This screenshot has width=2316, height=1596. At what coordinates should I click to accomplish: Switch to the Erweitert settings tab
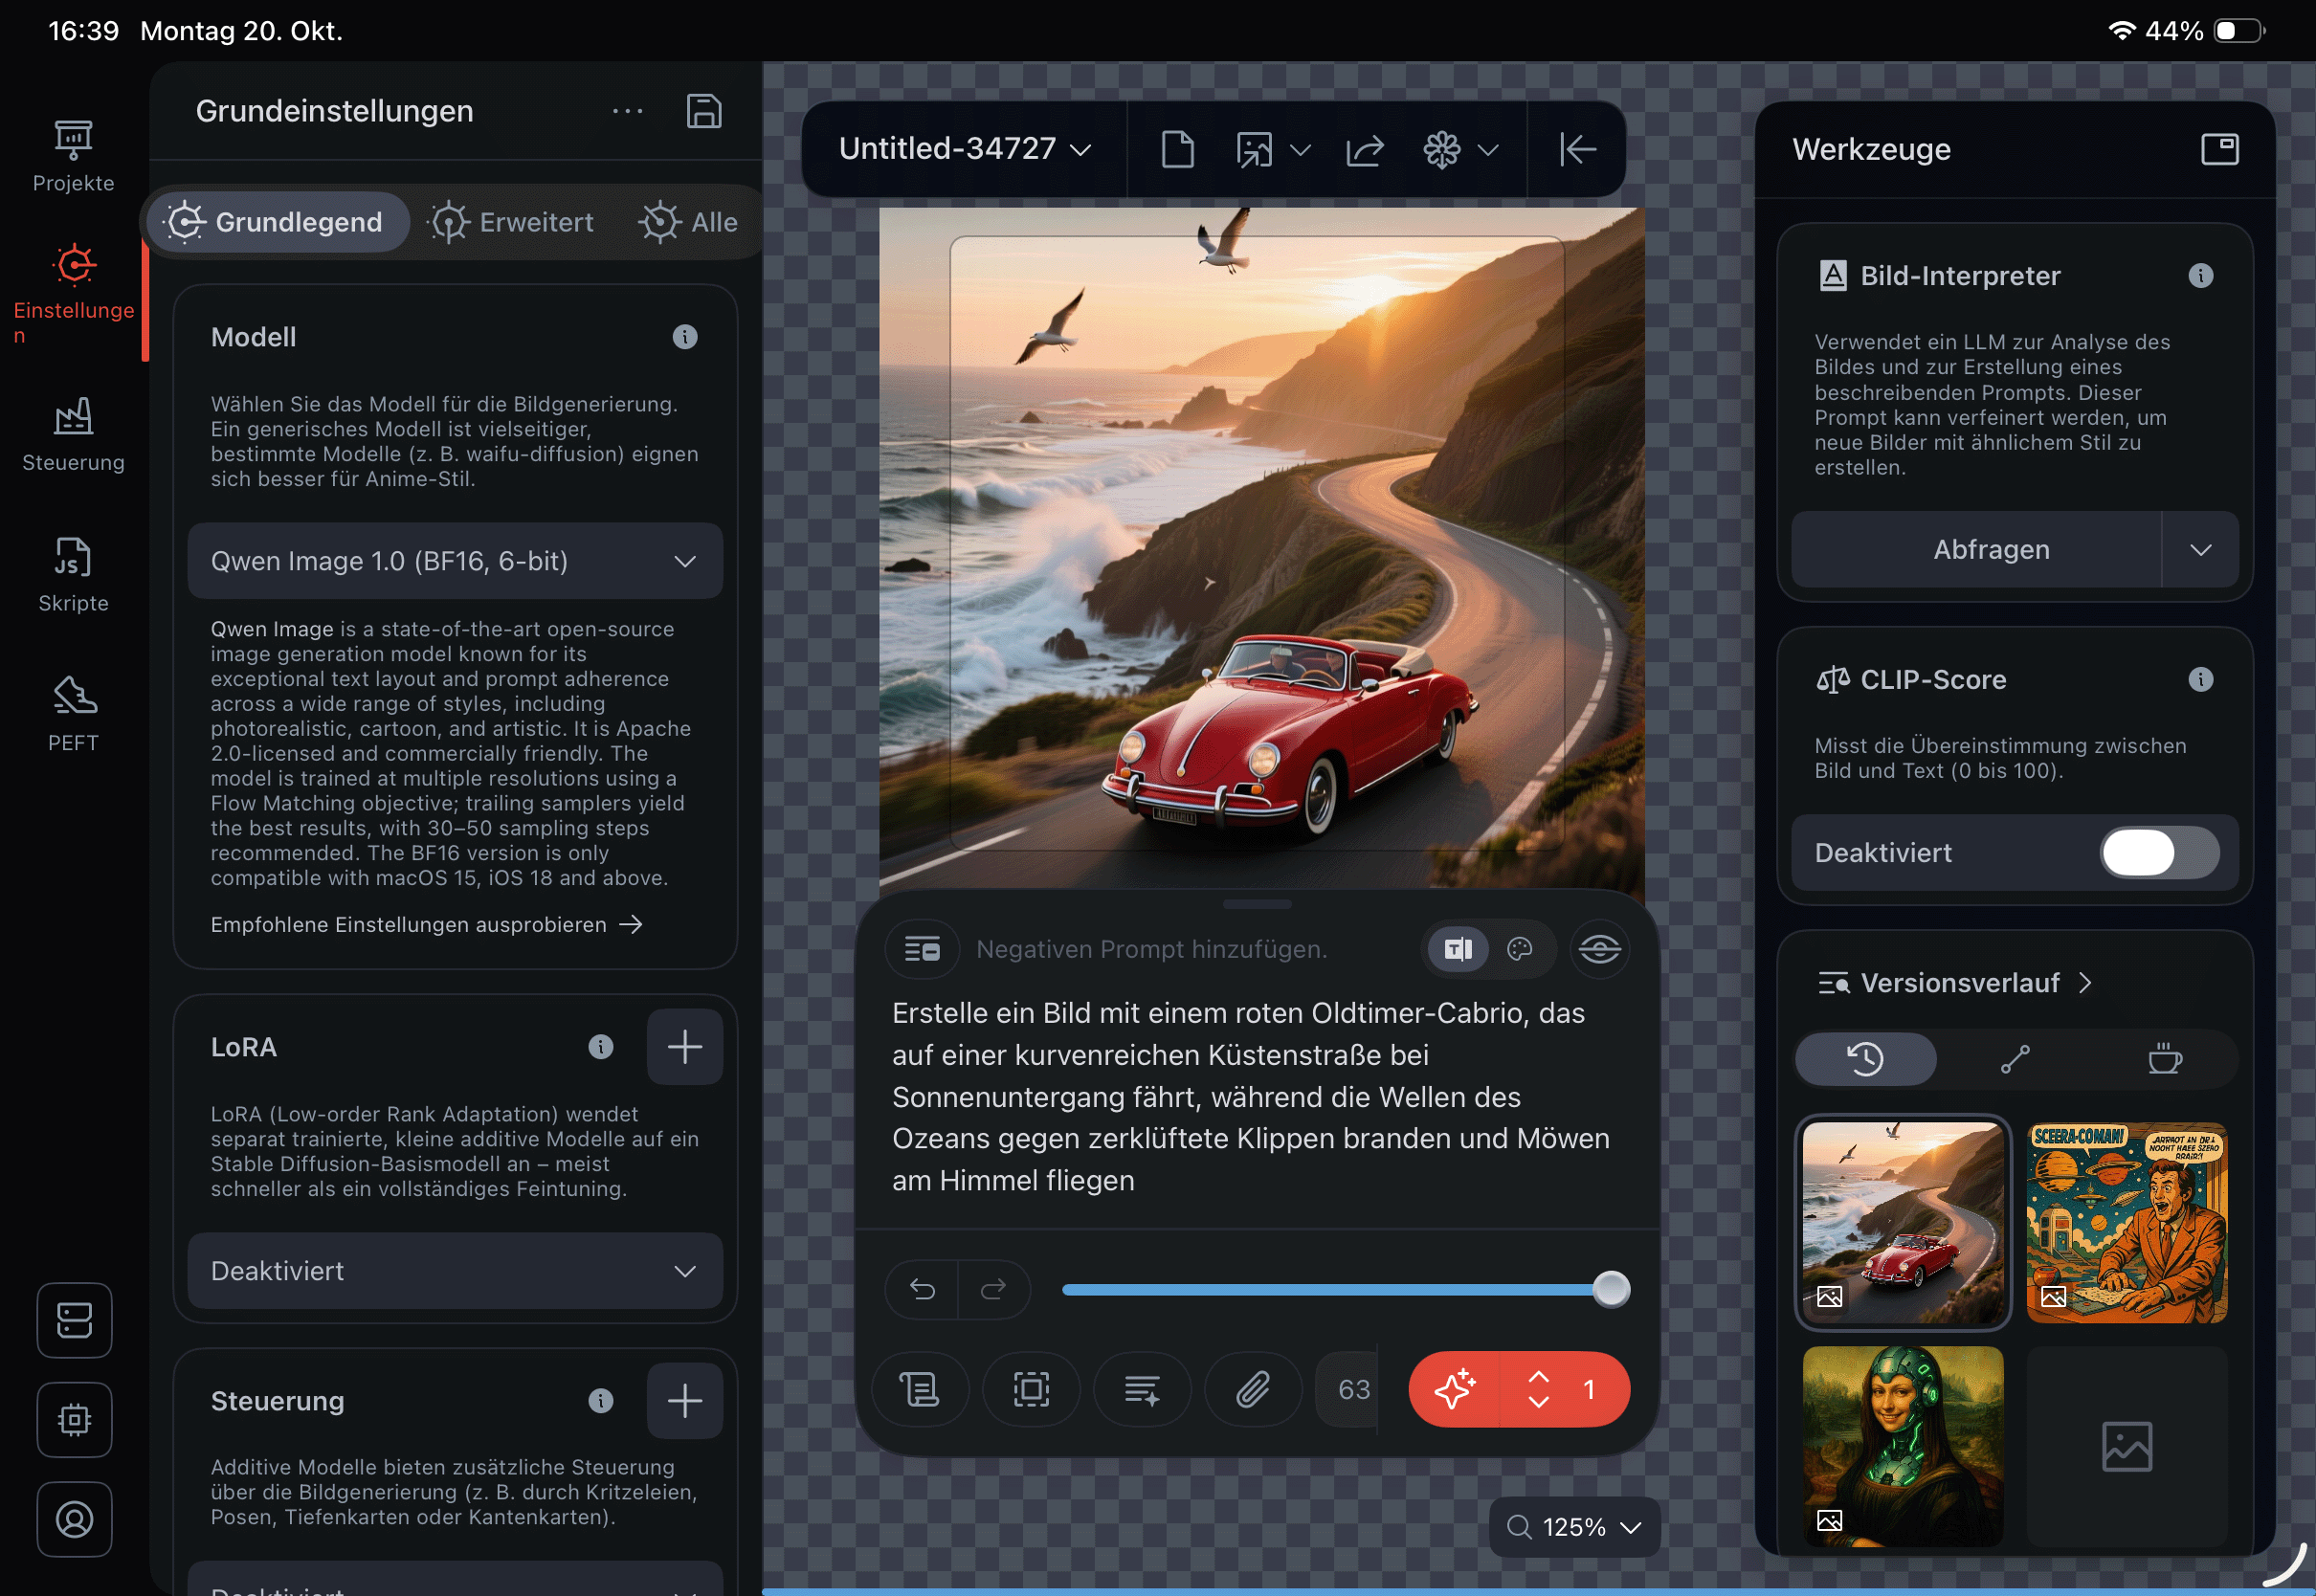[x=512, y=222]
